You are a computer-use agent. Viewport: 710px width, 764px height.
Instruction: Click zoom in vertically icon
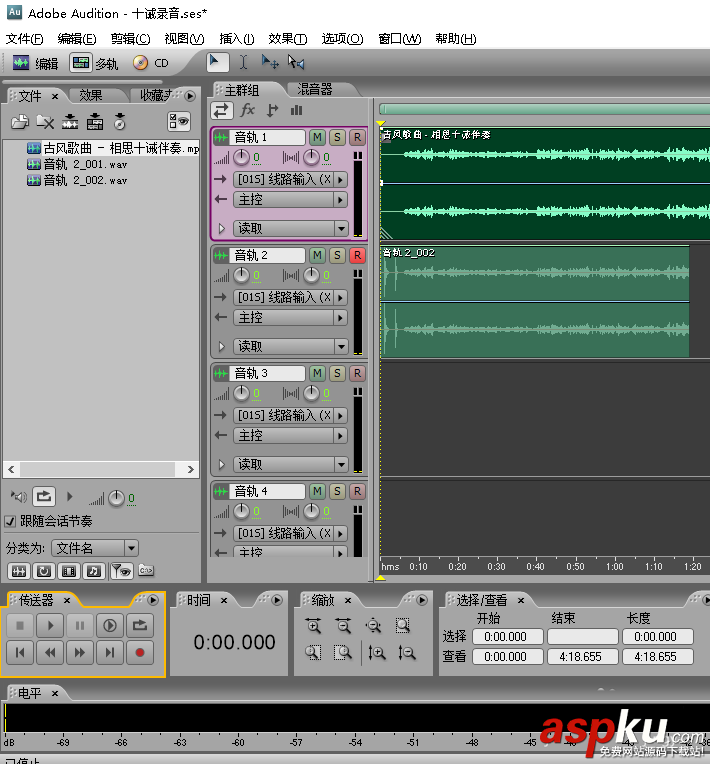pos(377,652)
